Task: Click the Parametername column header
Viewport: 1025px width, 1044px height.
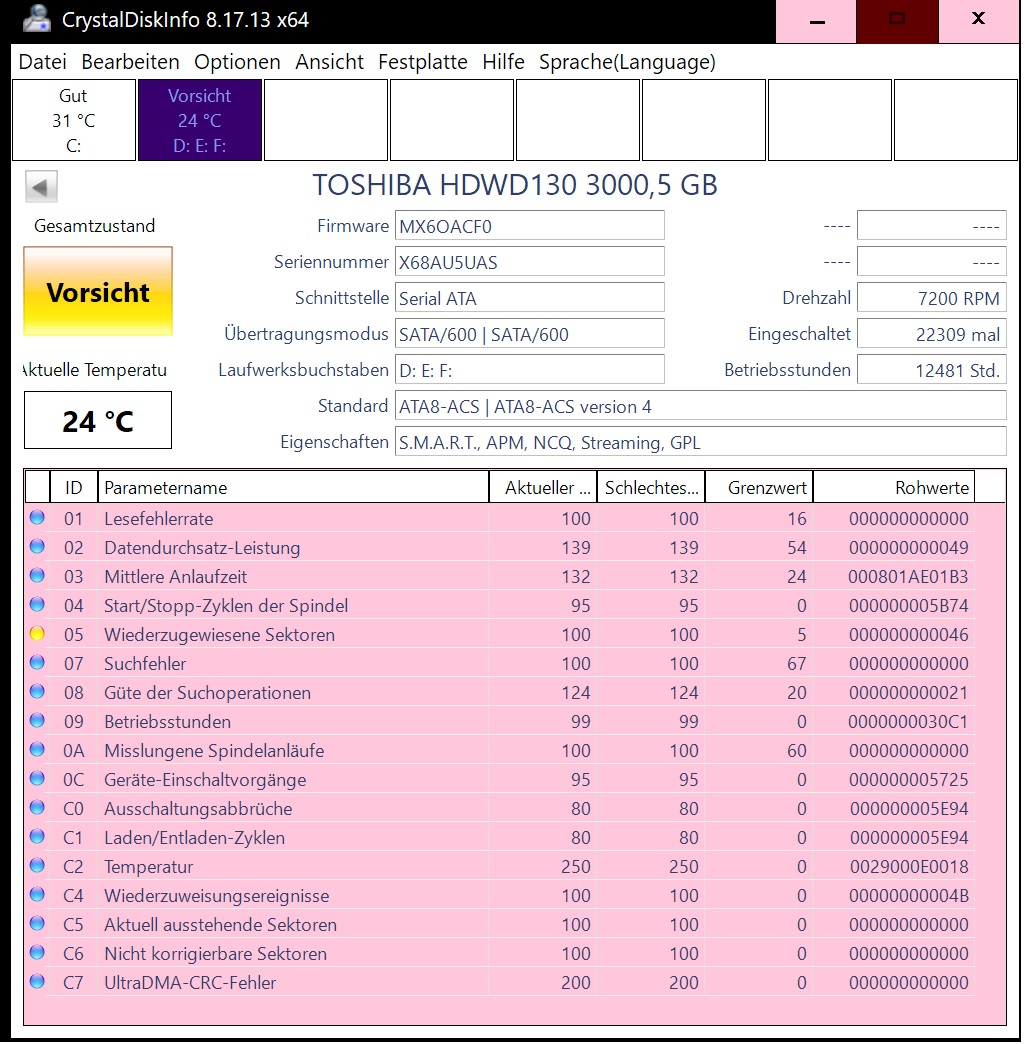Action: pyautogui.click(x=293, y=487)
